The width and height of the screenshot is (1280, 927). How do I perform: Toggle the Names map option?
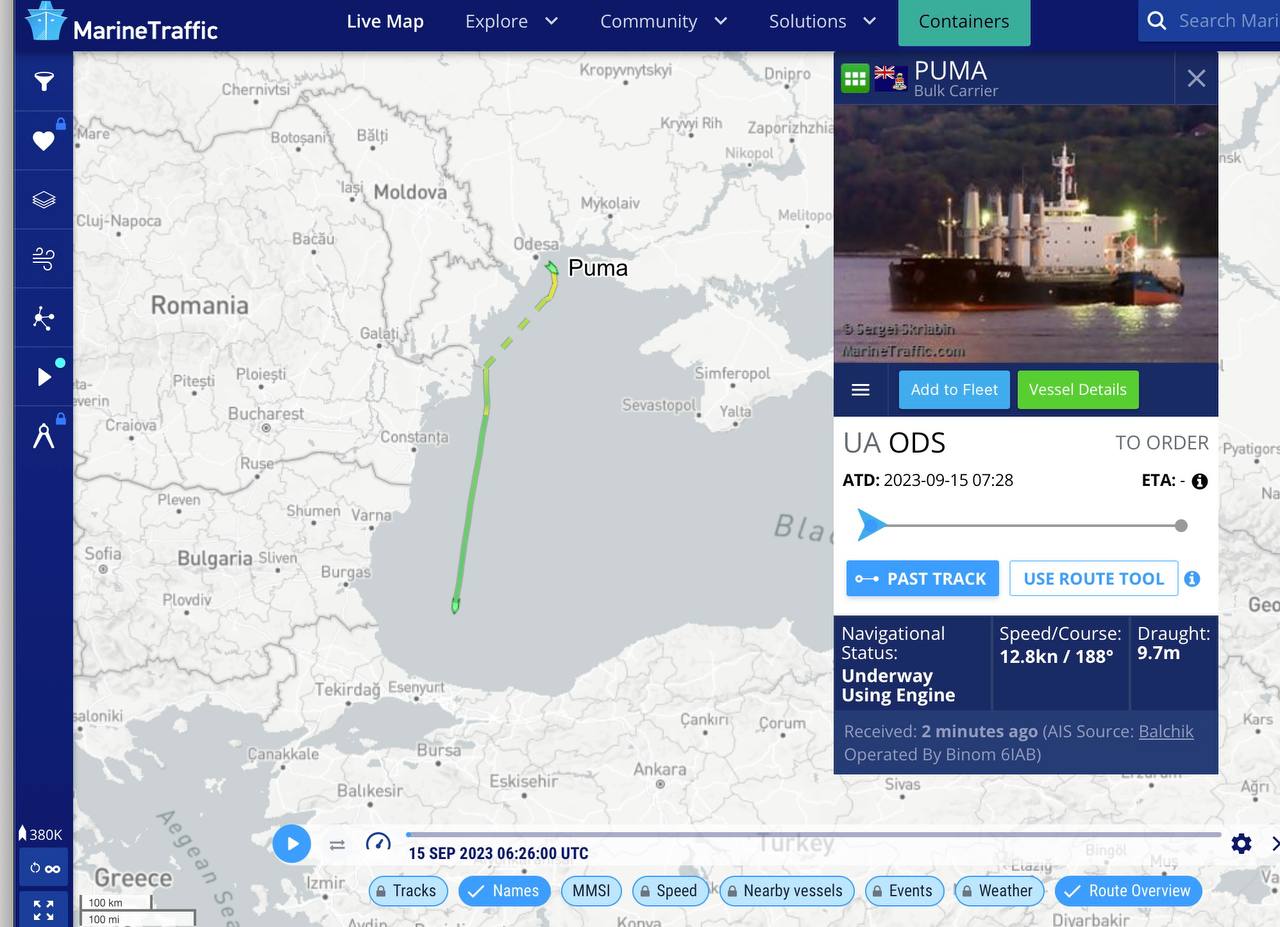tap(504, 891)
